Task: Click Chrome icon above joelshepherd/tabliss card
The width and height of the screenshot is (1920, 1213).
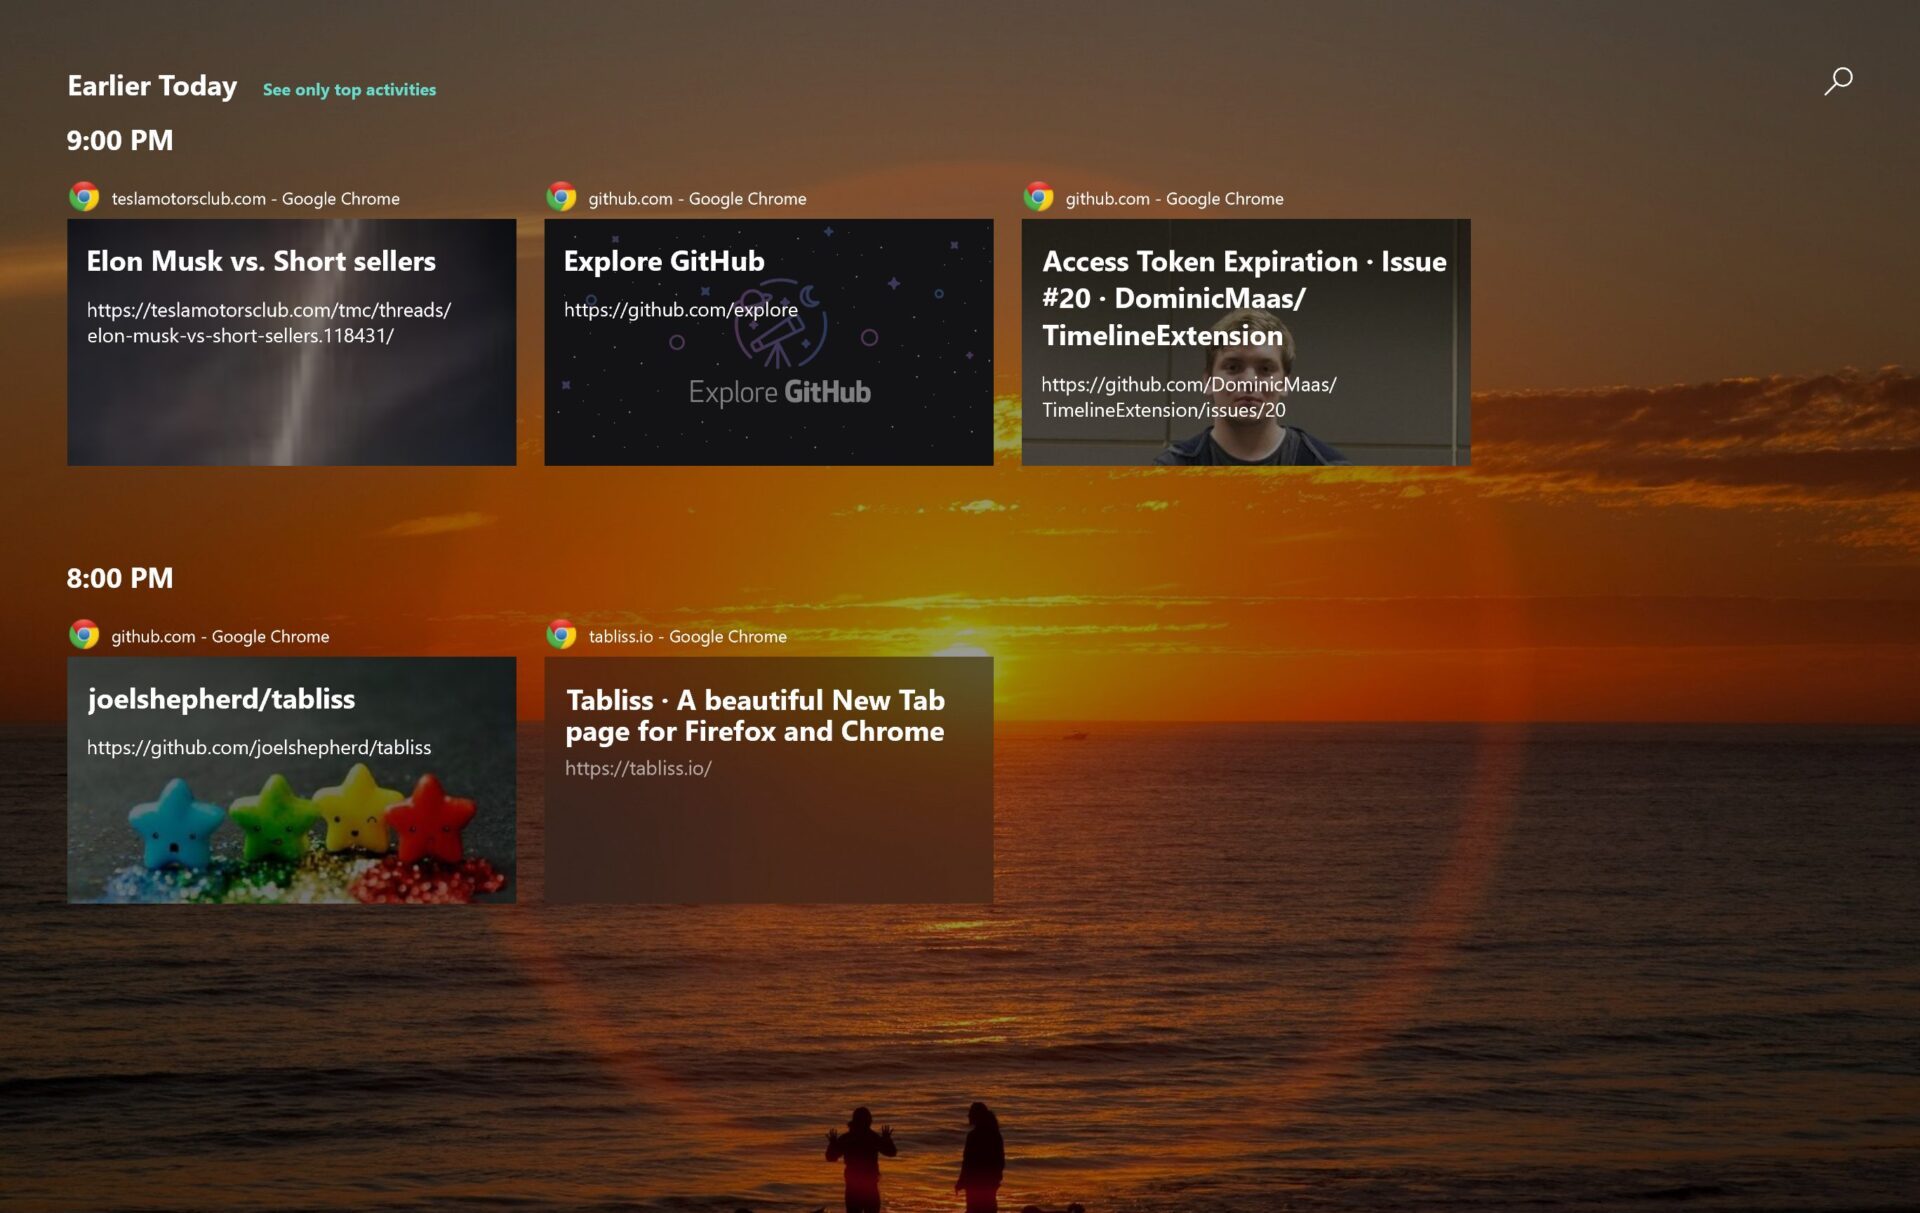Action: (x=84, y=635)
